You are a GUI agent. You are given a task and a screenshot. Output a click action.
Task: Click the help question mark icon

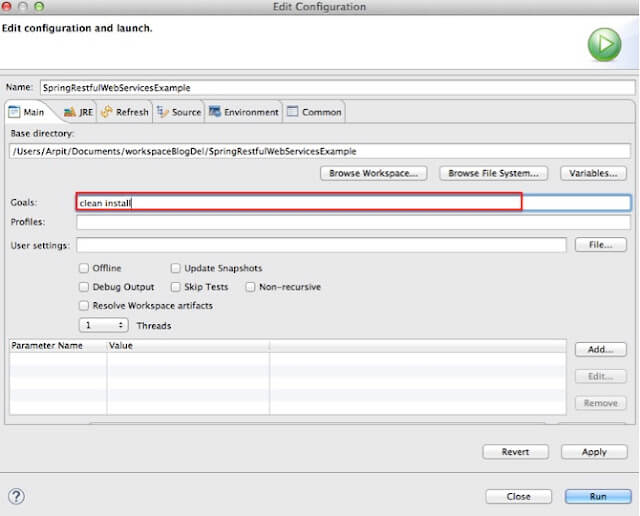tap(16, 496)
